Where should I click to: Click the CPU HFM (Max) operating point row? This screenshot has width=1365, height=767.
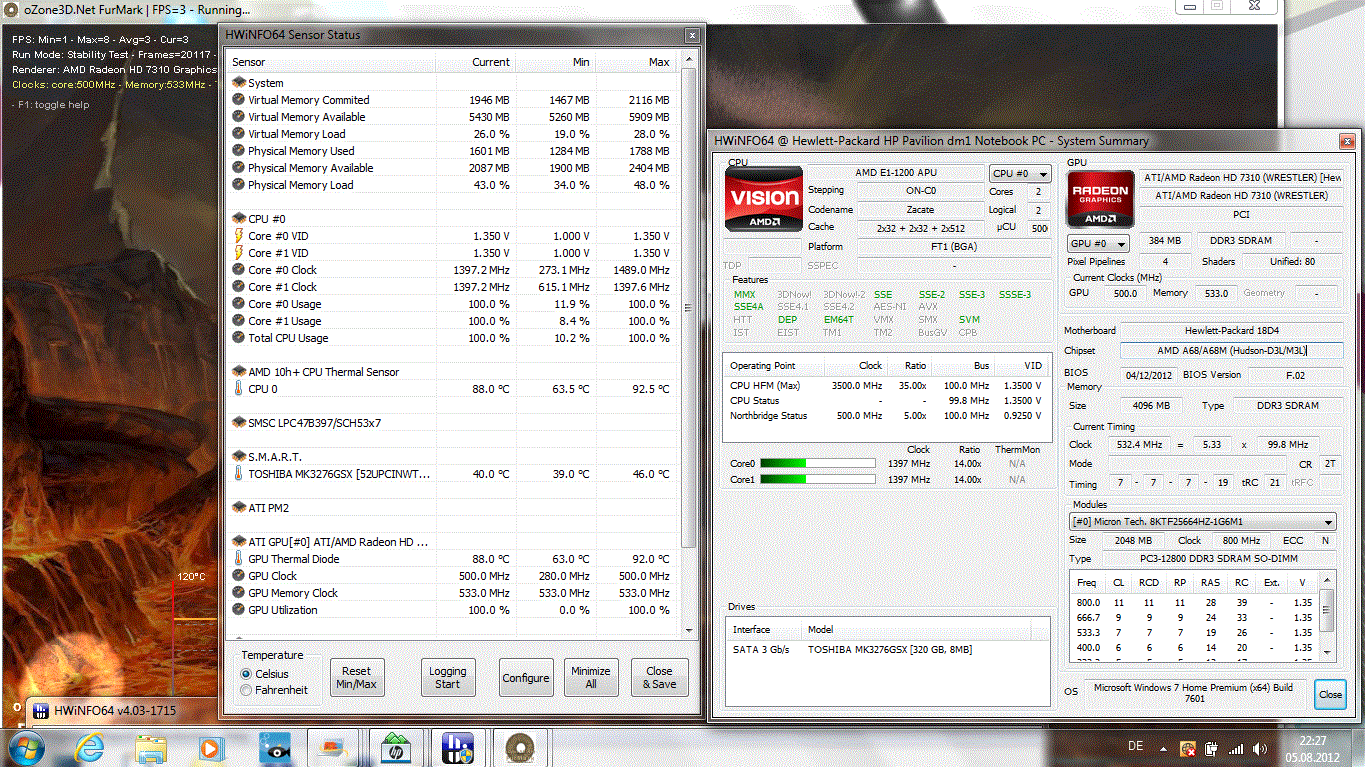click(886, 386)
